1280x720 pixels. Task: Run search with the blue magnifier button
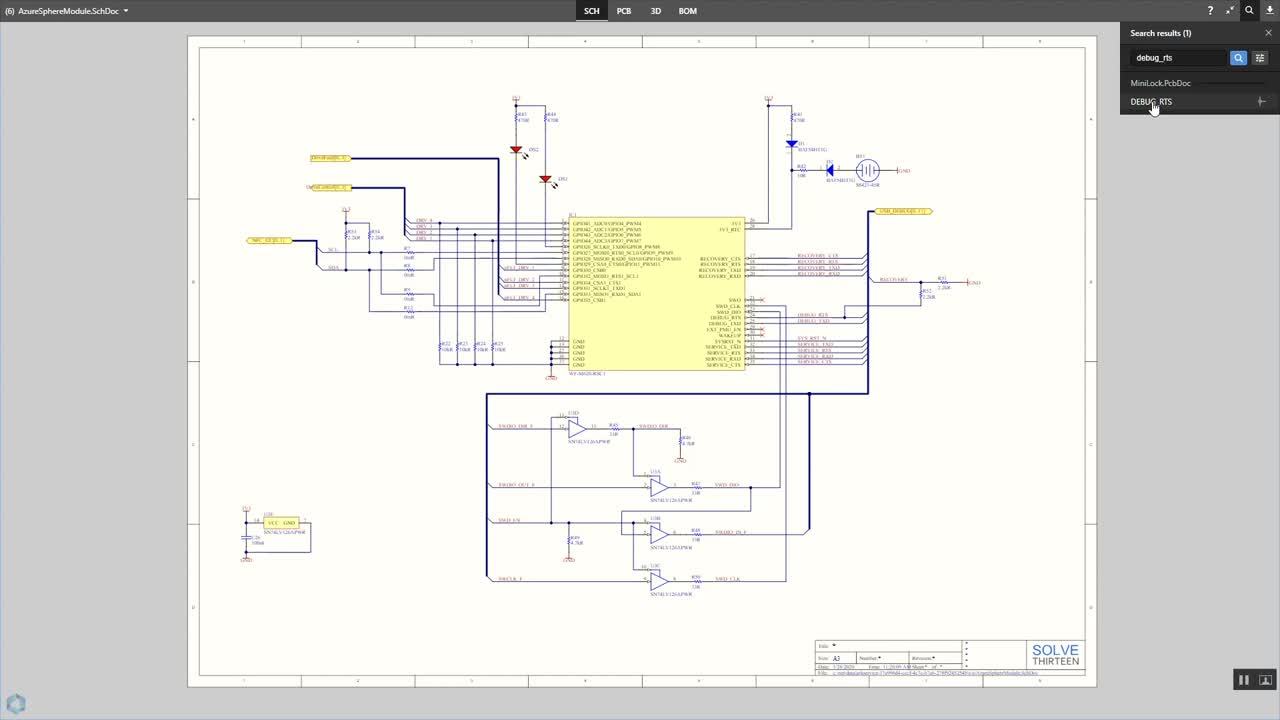(1238, 58)
